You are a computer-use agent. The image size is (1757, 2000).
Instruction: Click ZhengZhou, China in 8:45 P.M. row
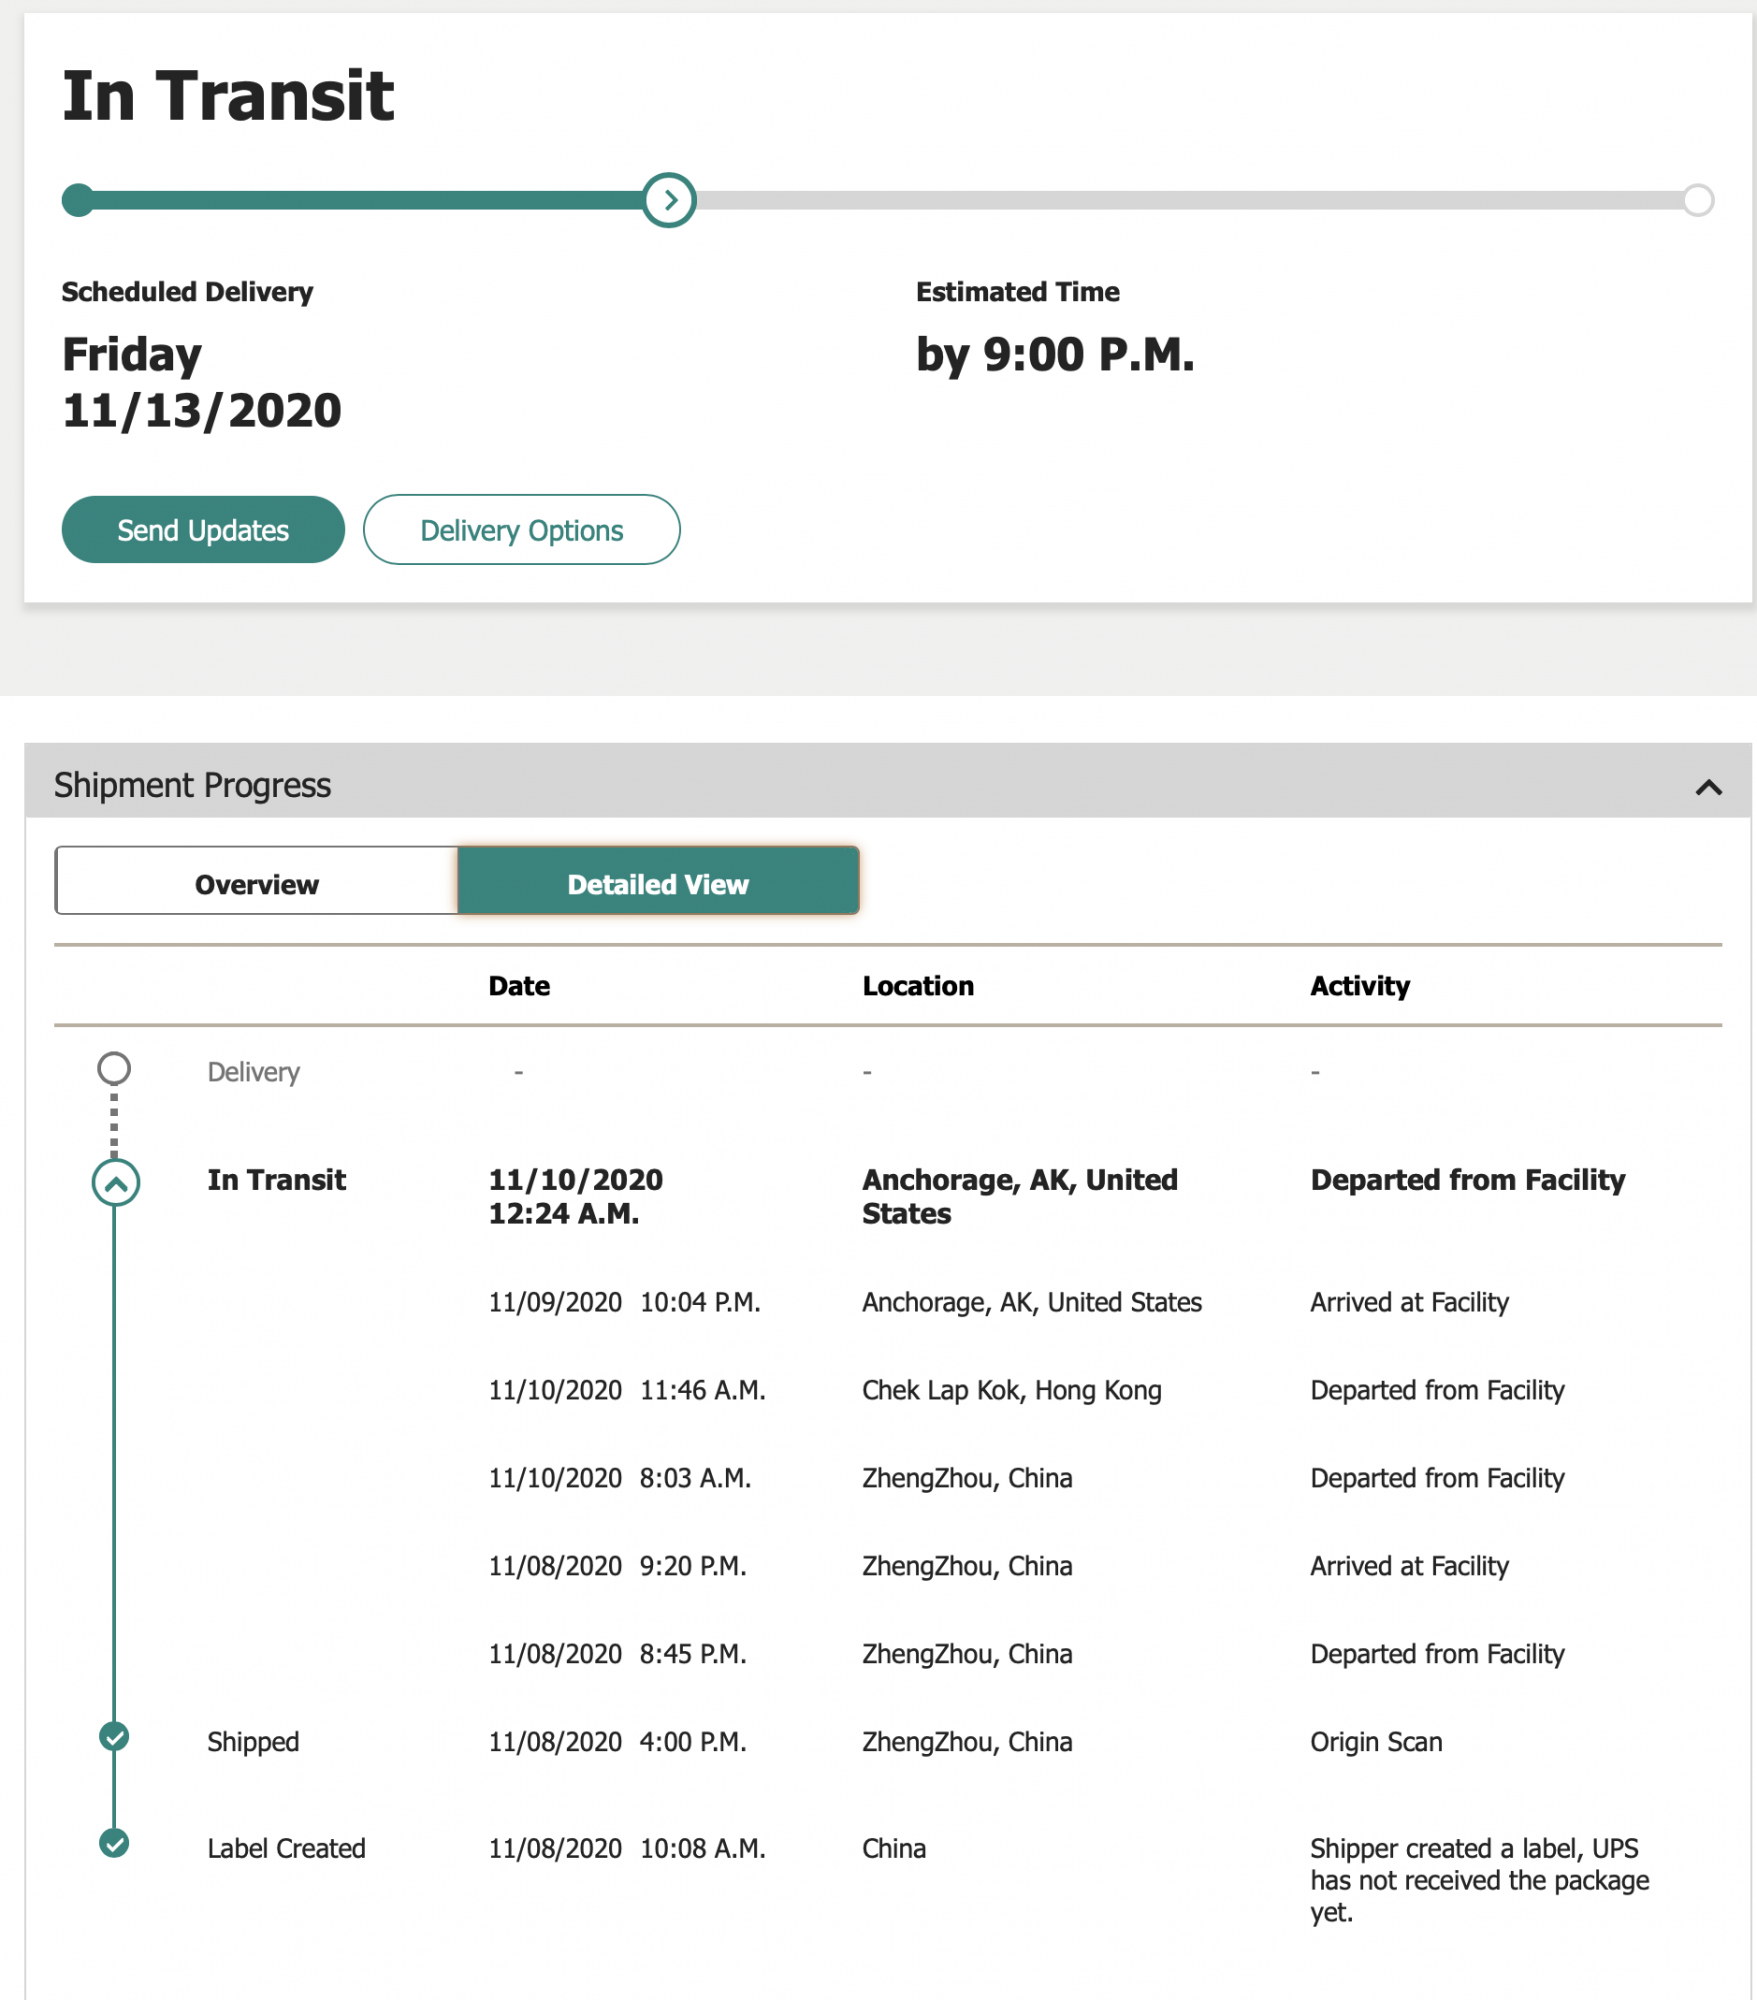967,1654
